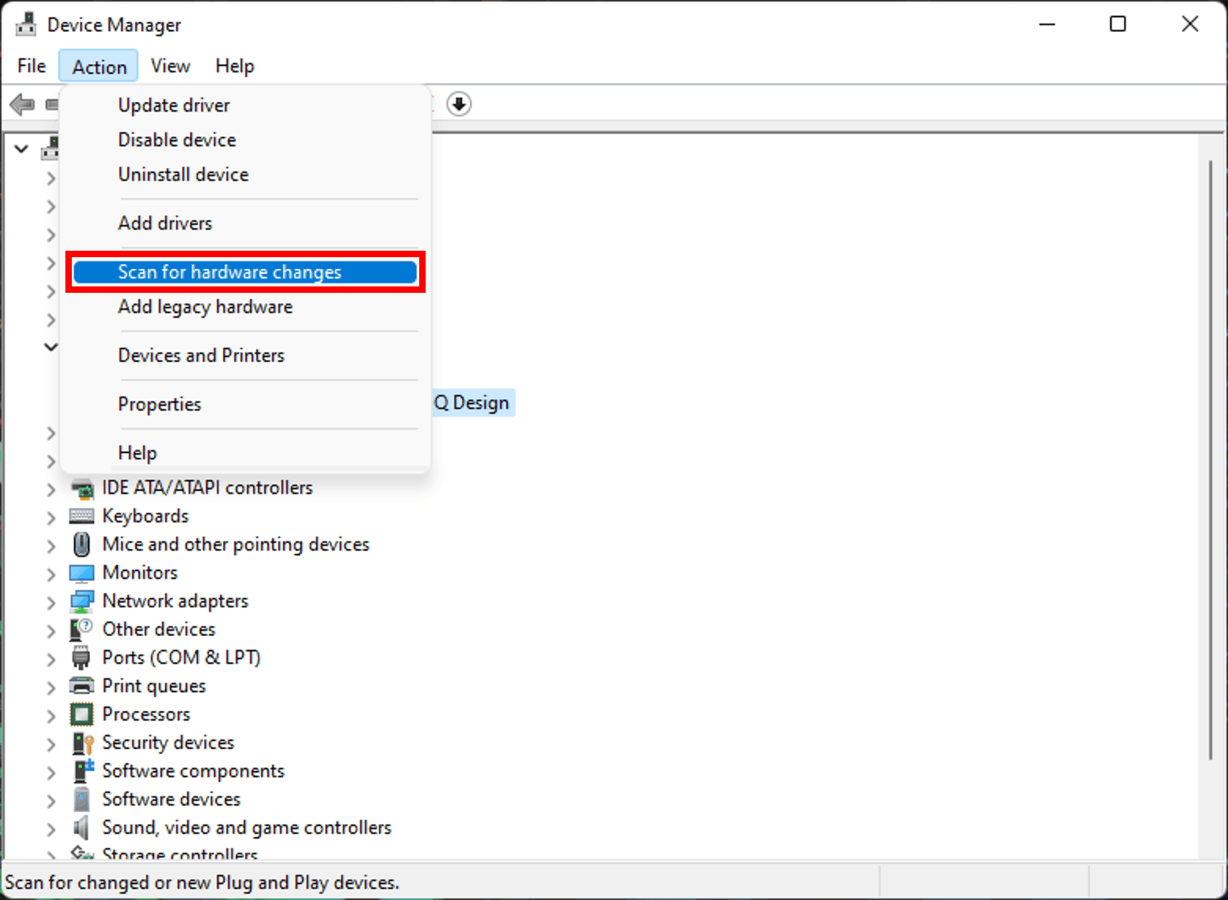Click the scan toolbar button with down arrow
This screenshot has height=900, width=1228.
tap(458, 103)
